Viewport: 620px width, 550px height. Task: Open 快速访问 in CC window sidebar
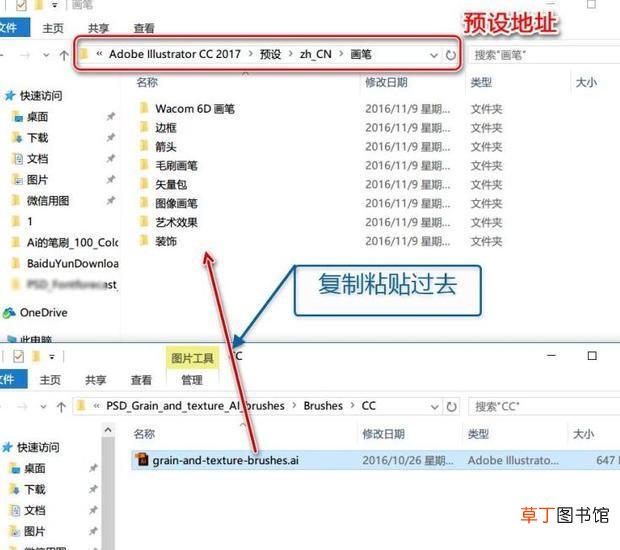38,448
